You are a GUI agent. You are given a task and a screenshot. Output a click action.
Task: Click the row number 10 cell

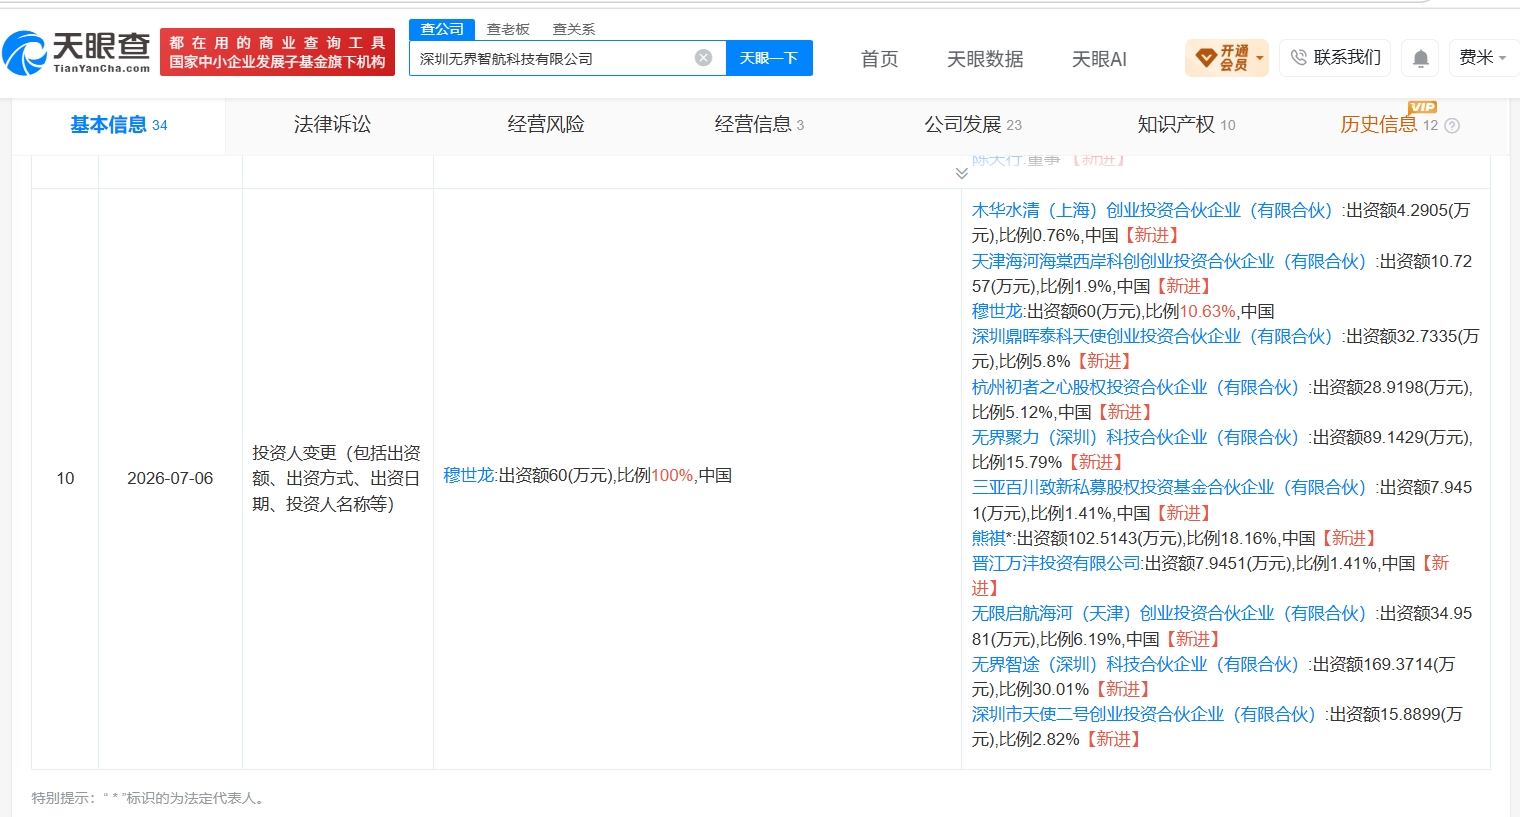[65, 478]
